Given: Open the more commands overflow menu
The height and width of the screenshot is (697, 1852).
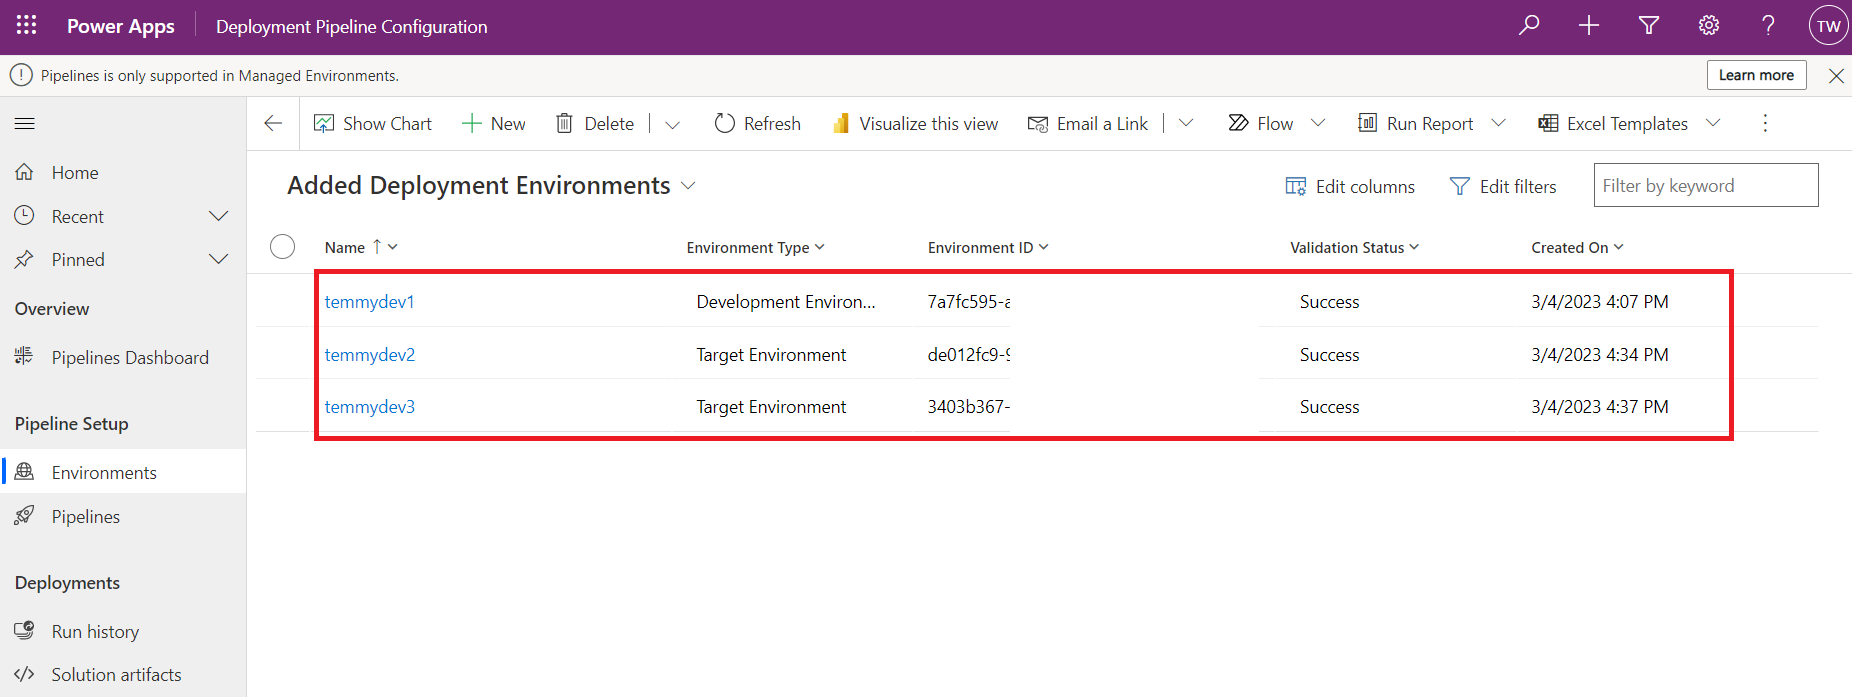Looking at the screenshot, I should click(x=1765, y=123).
